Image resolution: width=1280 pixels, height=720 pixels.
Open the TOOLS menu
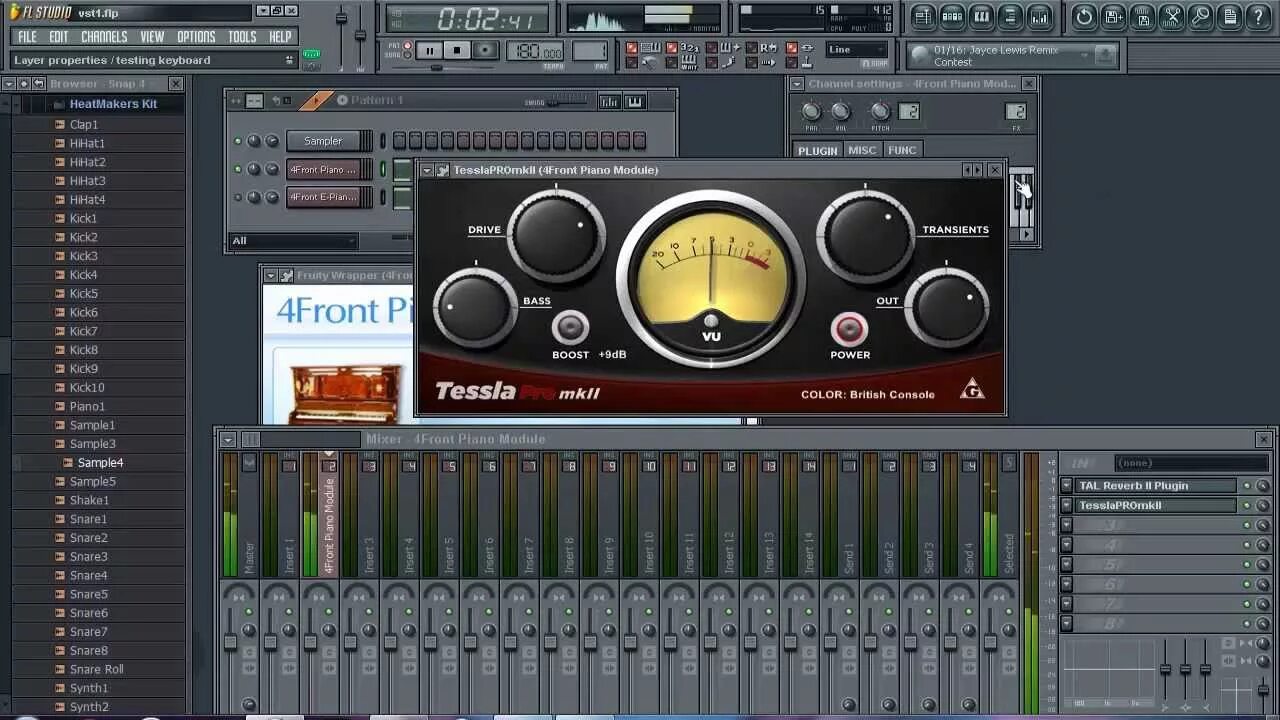(x=242, y=37)
